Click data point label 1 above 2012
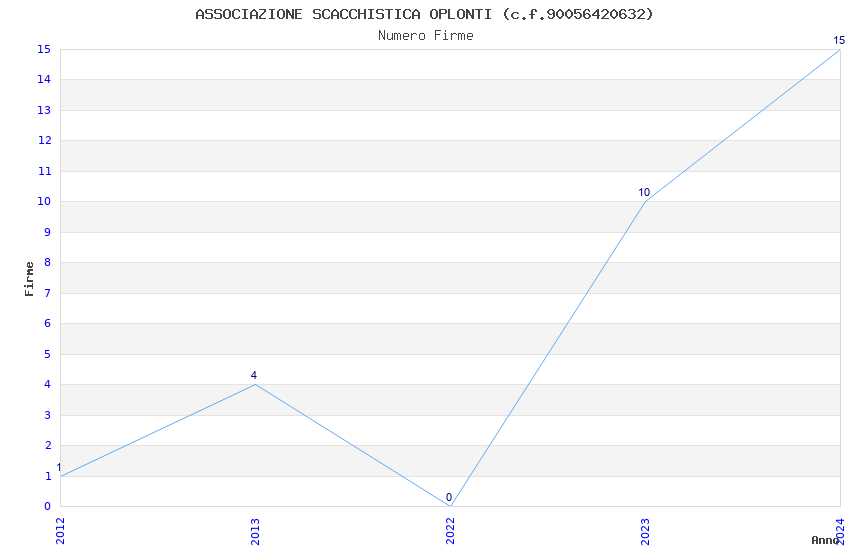Screen dimensions: 850x550 click(59, 468)
